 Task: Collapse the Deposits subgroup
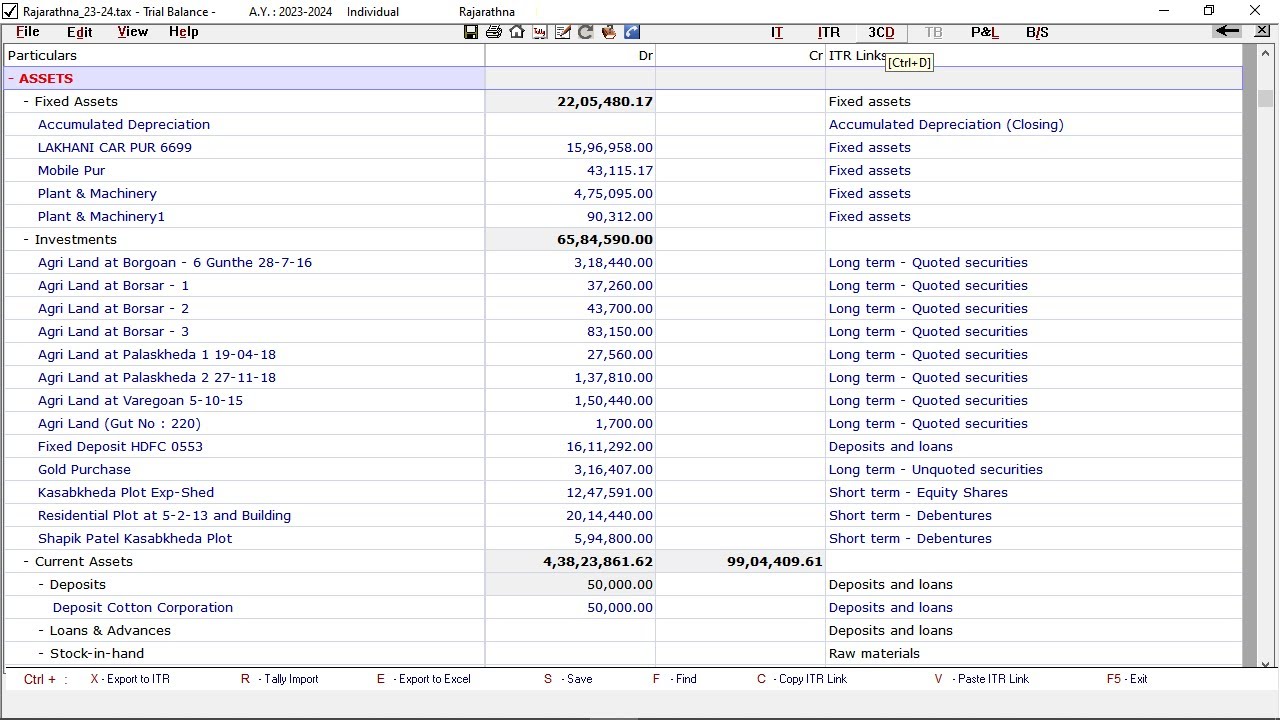[x=42, y=584]
